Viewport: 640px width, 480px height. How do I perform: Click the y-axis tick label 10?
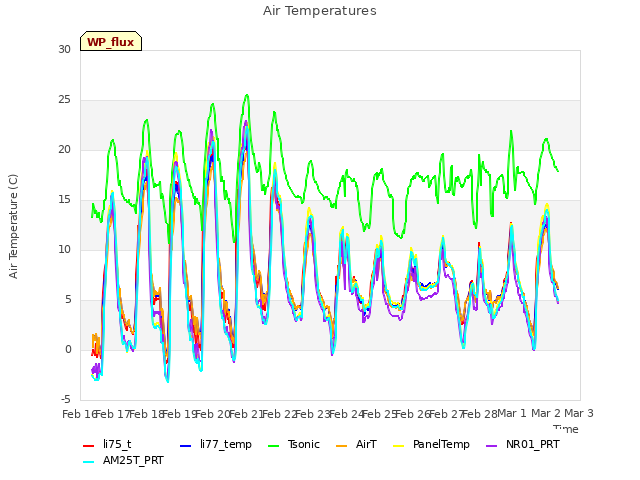click(x=64, y=249)
